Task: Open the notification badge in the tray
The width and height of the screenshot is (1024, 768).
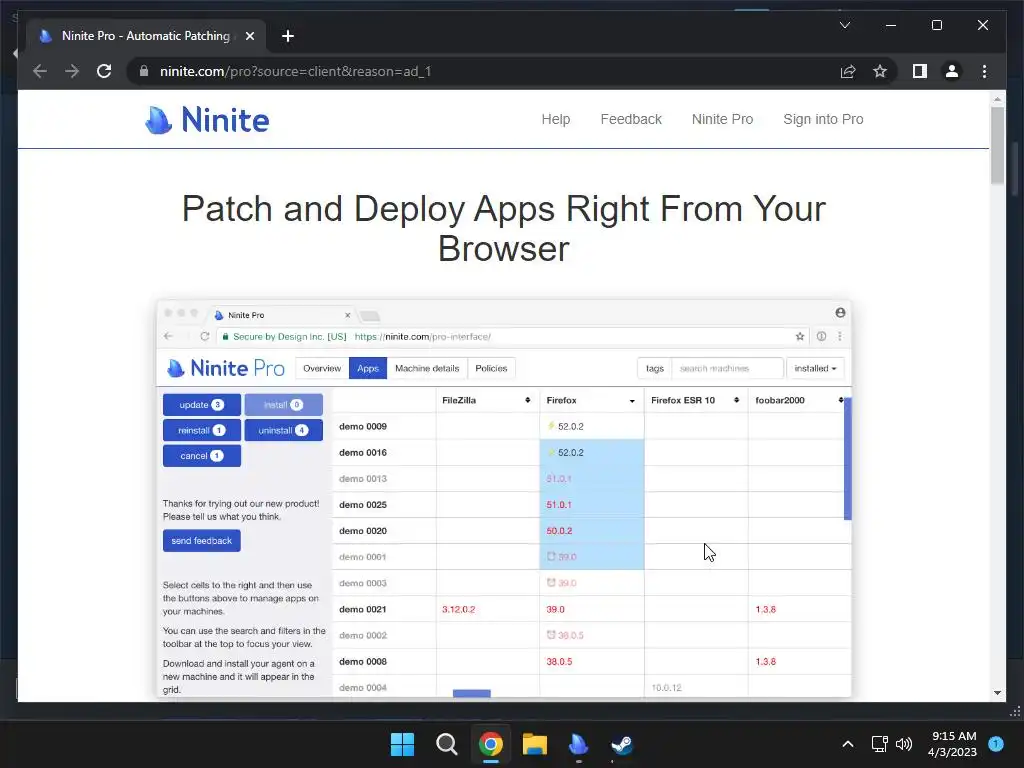Action: pyautogui.click(x=996, y=743)
